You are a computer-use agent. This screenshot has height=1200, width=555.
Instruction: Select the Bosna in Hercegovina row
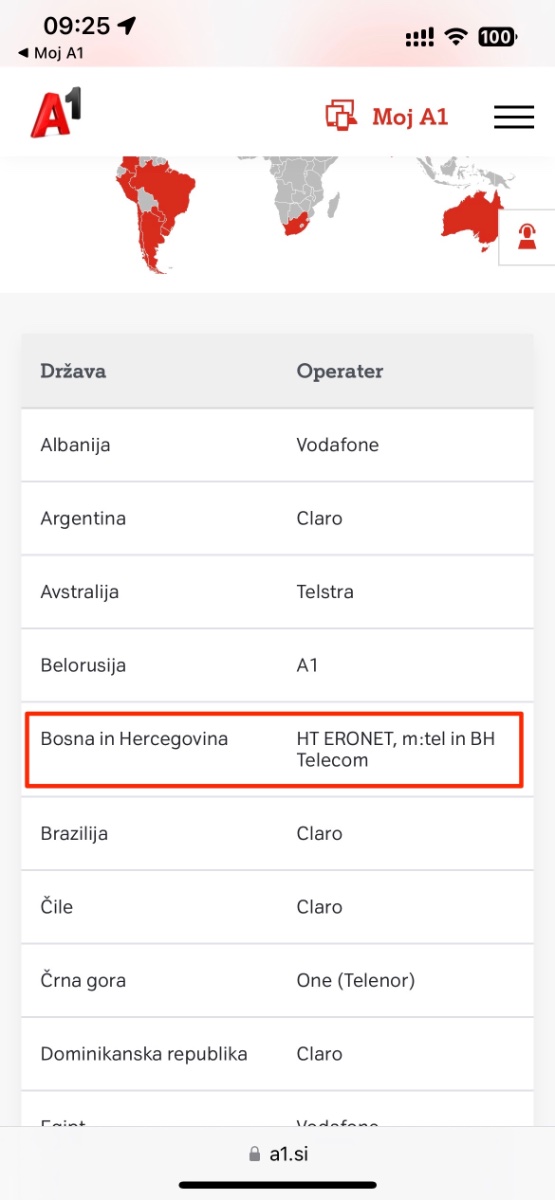pos(277,750)
